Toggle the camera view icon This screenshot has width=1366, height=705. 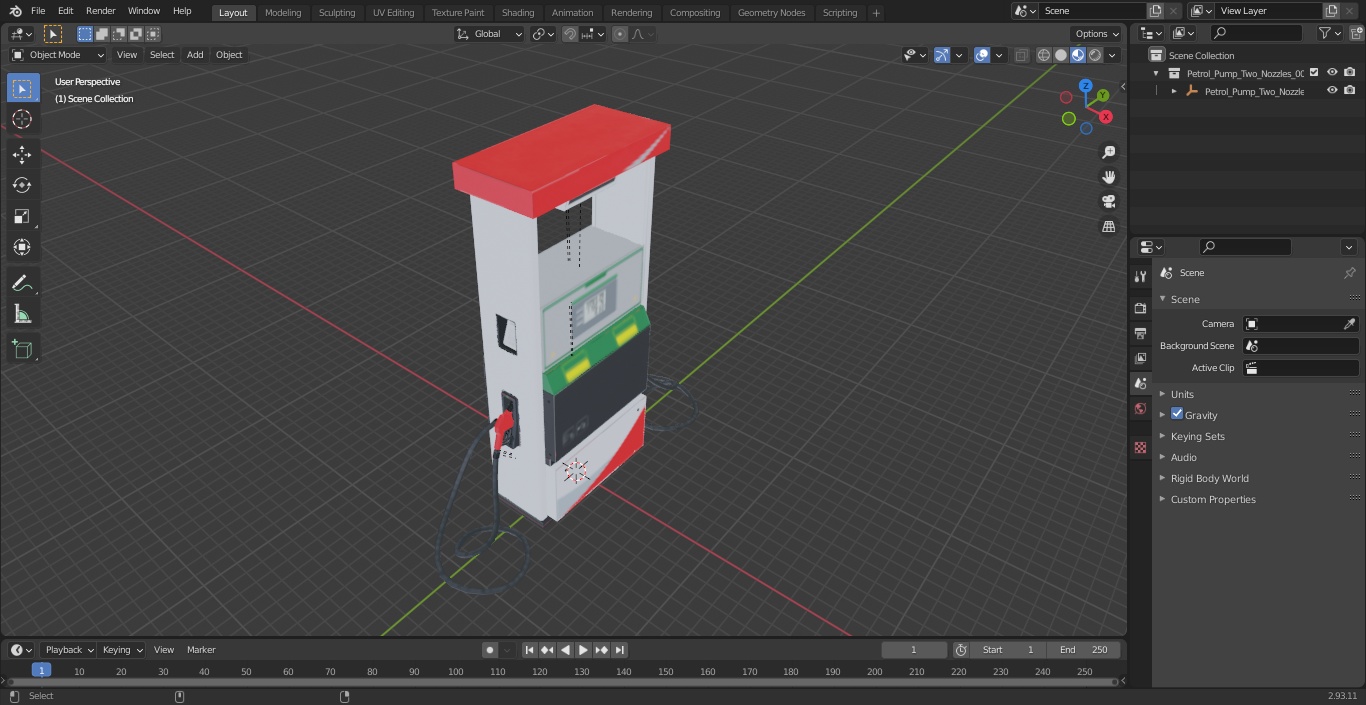[1108, 202]
